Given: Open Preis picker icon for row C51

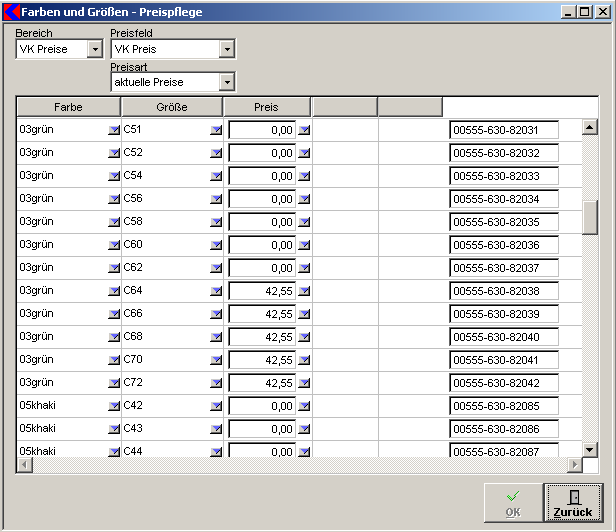Looking at the screenshot, I should click(x=304, y=130).
